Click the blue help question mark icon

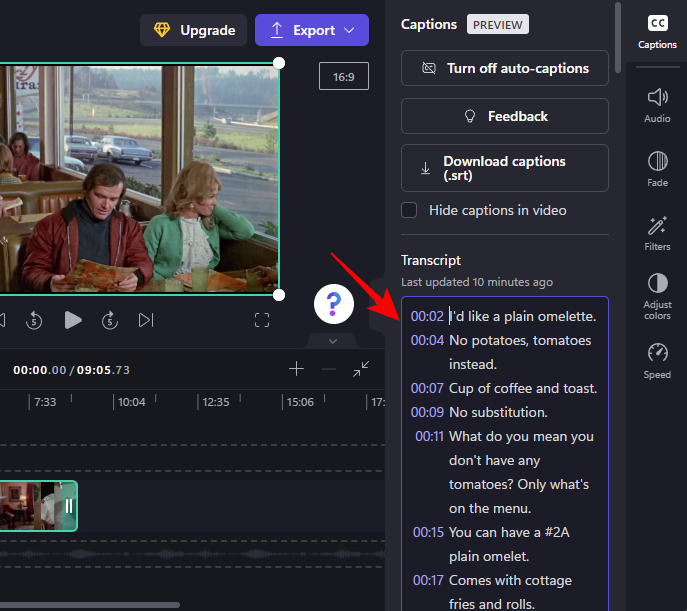click(x=334, y=303)
